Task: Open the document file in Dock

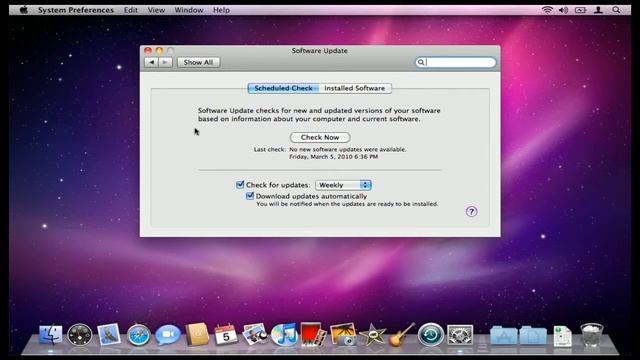Action: (562, 336)
